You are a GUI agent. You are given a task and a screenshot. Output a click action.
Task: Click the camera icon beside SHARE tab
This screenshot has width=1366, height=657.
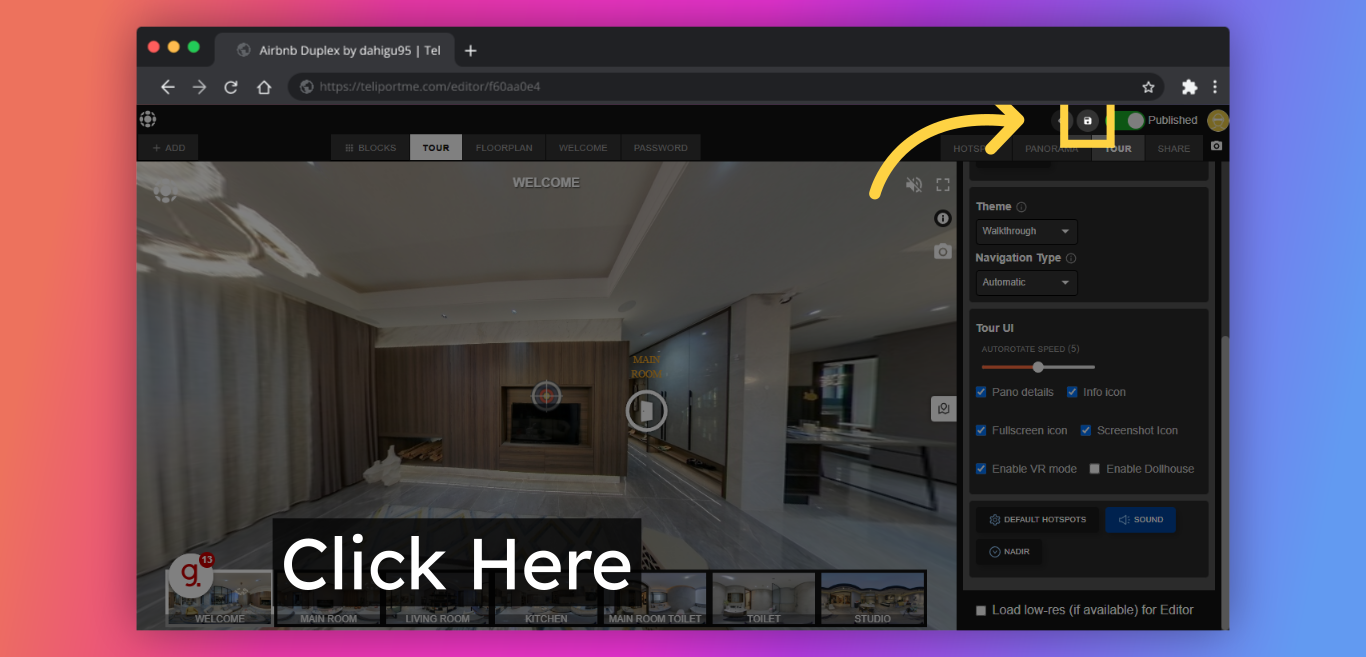[x=1216, y=146]
